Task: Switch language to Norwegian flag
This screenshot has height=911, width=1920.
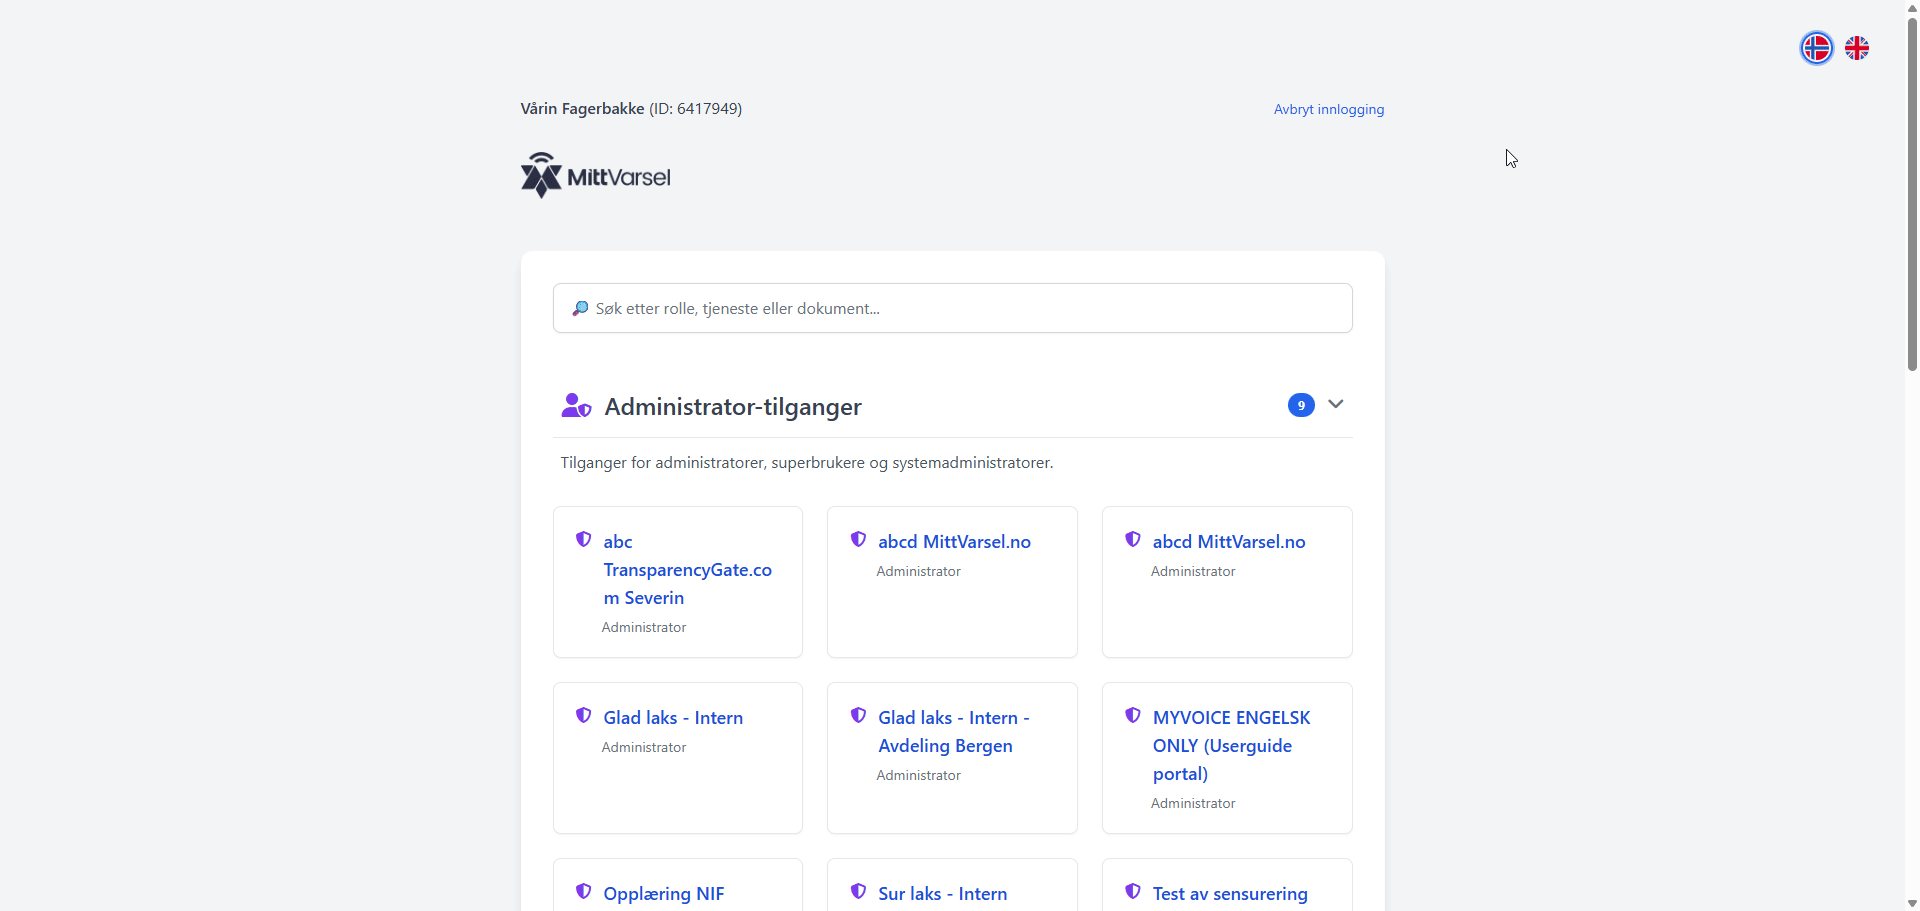Action: point(1816,48)
